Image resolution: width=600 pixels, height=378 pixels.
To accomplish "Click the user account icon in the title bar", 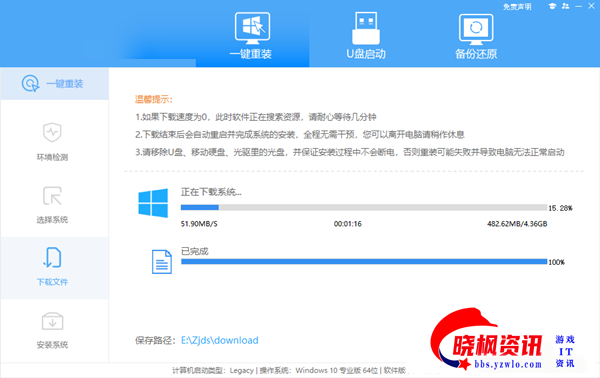I will (x=566, y=6).
